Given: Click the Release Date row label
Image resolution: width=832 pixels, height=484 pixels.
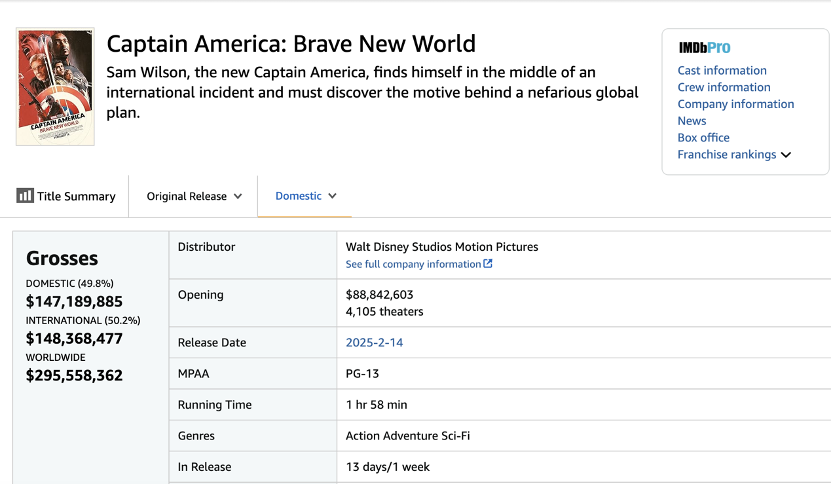Looking at the screenshot, I should 212,343.
